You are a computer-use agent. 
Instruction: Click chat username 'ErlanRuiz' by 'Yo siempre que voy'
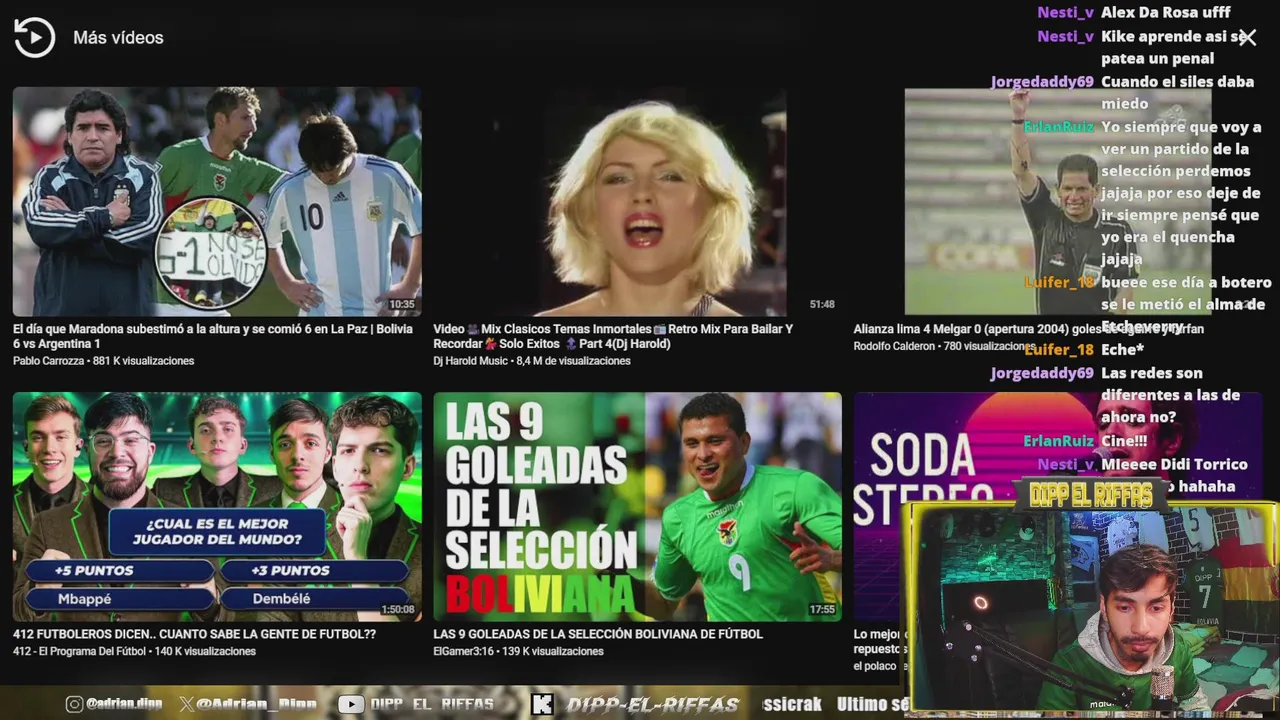[1059, 127]
